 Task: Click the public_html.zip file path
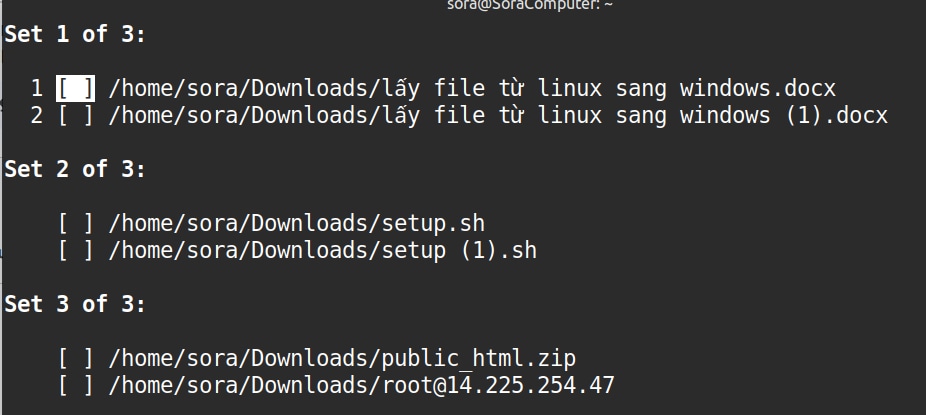[342, 357]
